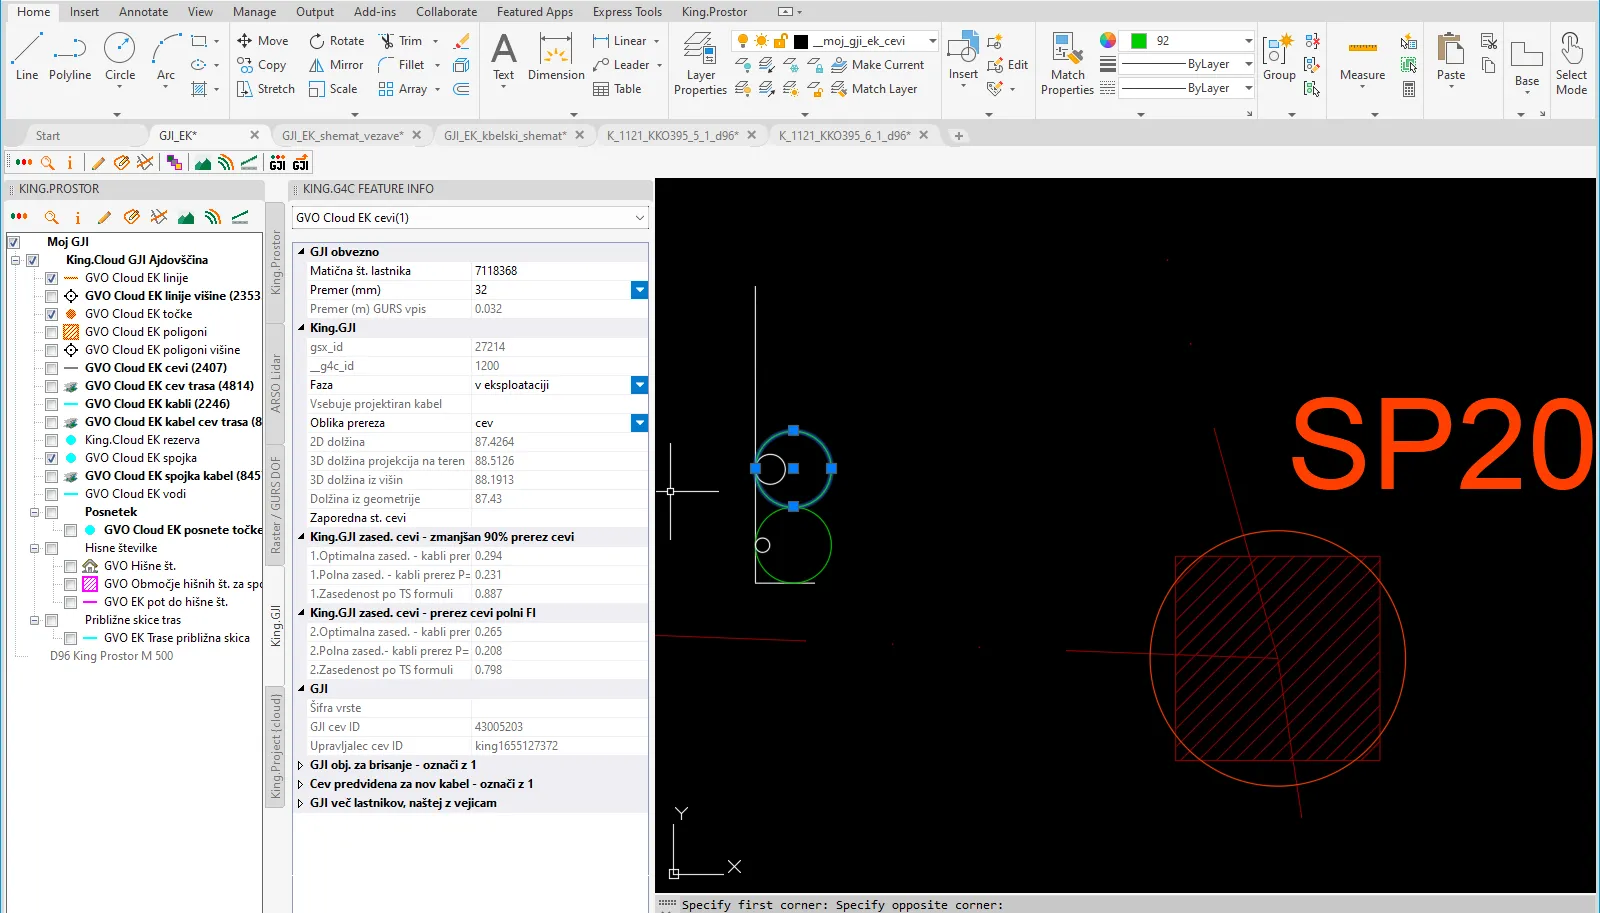Screen dimensions: 1600x913
Task: Uncheck the GVO Cloud EK spojka layer
Action: point(51,458)
